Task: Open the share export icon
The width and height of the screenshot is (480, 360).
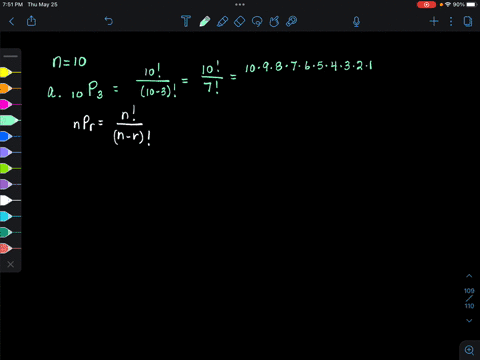Action: pyautogui.click(x=31, y=21)
